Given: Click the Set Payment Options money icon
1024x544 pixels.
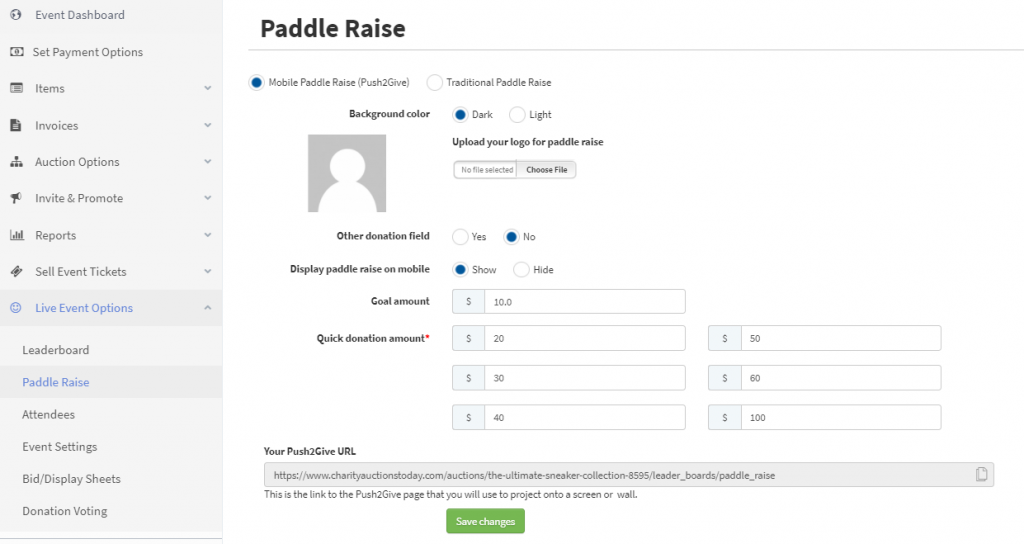Looking at the screenshot, I should [17, 52].
